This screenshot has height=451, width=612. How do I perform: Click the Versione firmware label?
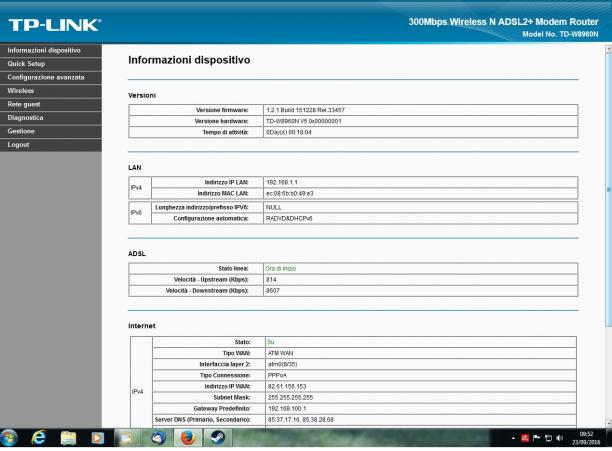(x=222, y=110)
